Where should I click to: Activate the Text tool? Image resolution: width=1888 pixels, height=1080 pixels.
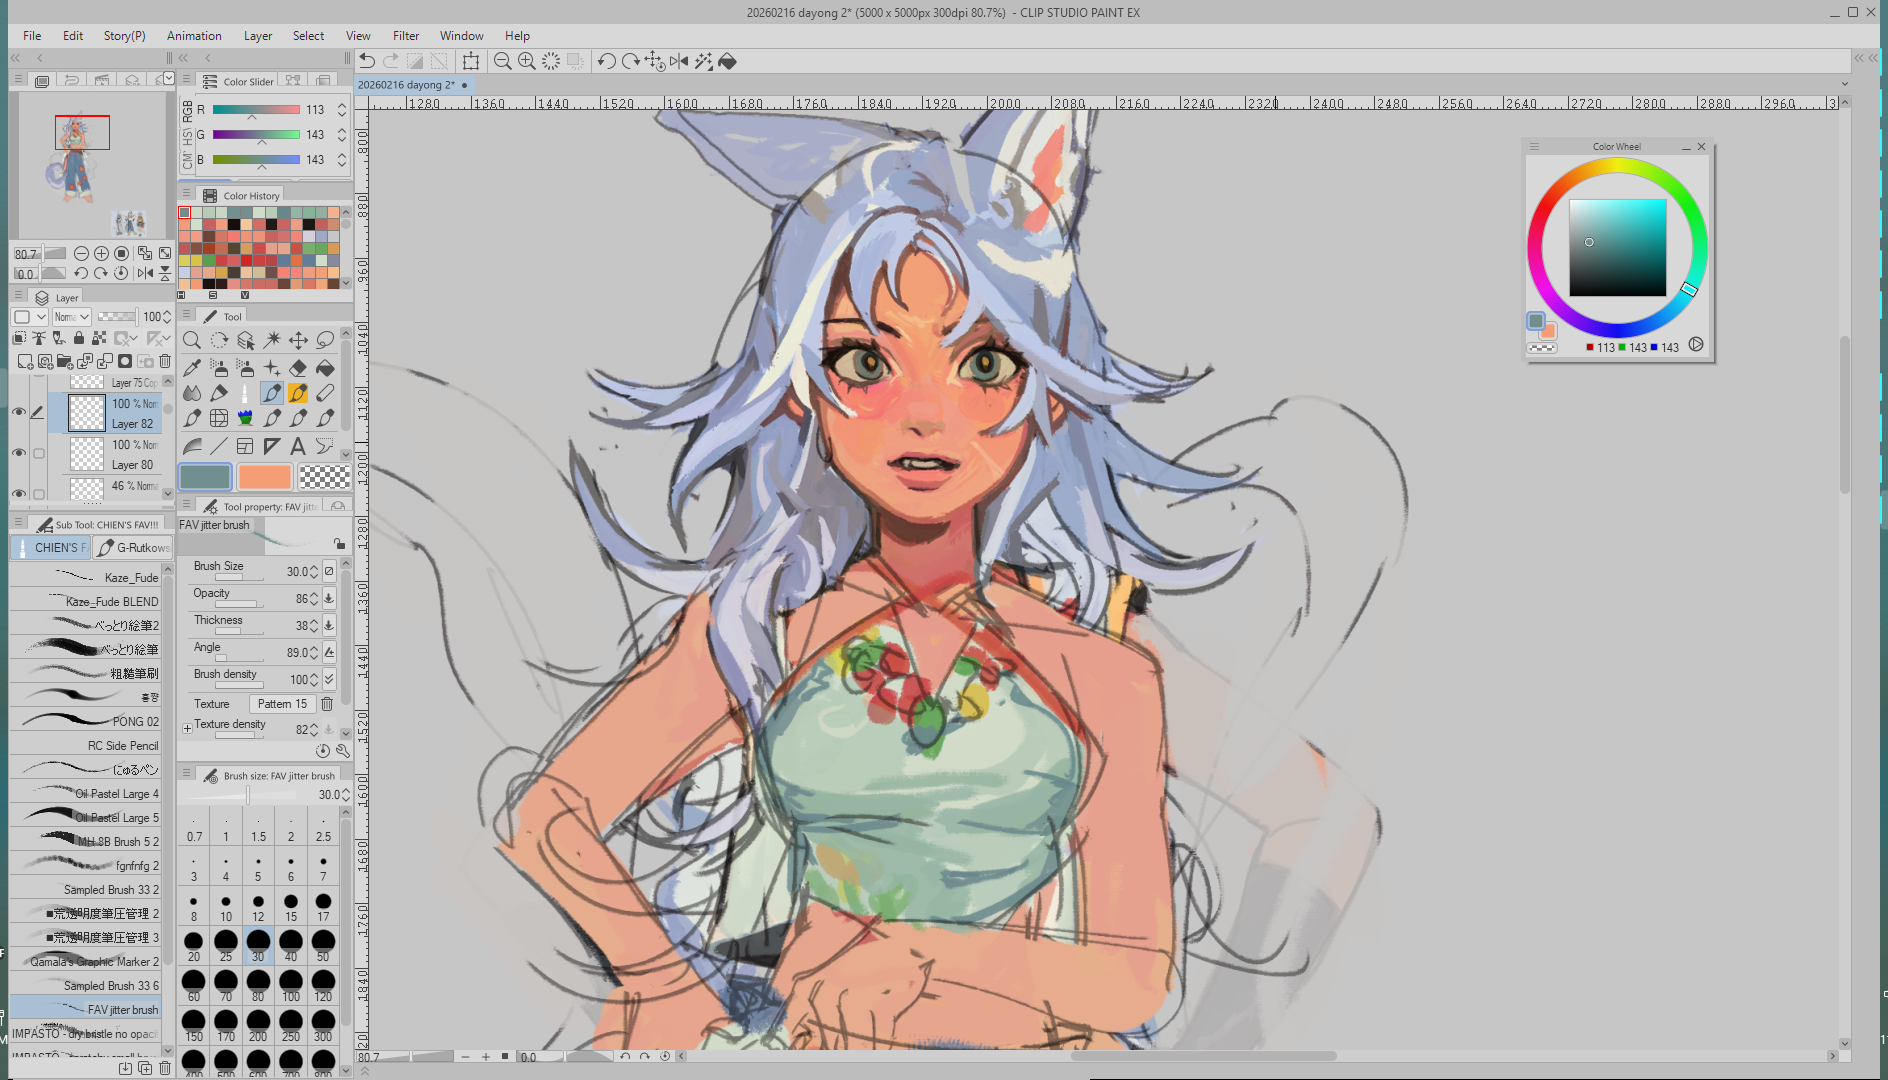298,446
